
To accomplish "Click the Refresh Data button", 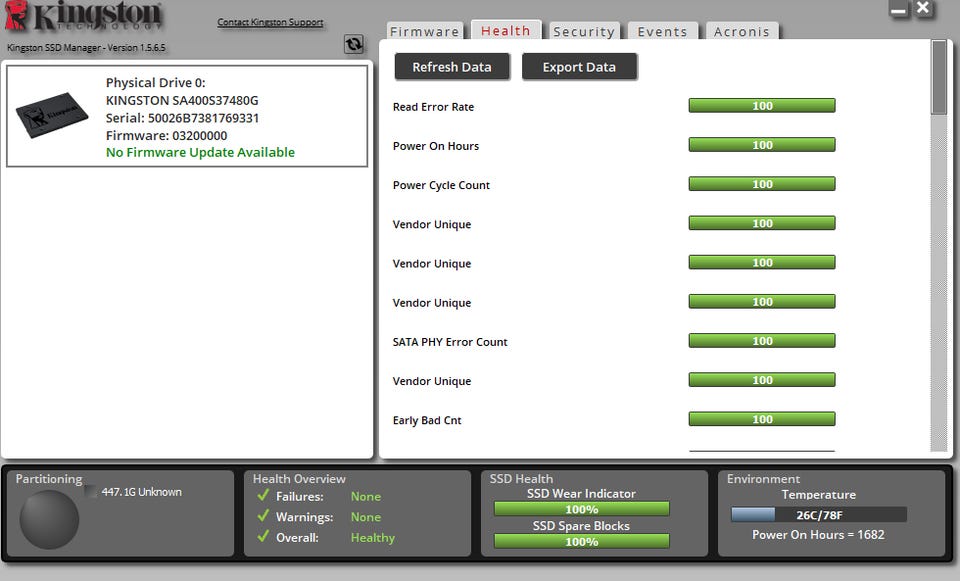I will [x=452, y=67].
